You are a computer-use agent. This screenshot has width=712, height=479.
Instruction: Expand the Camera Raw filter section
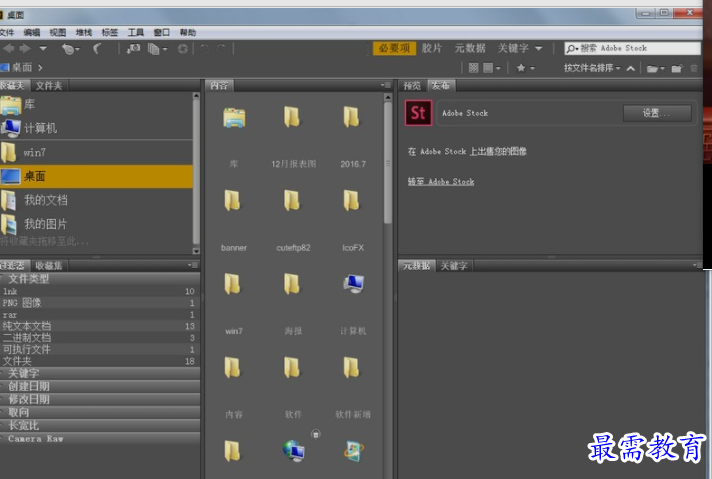coord(100,439)
